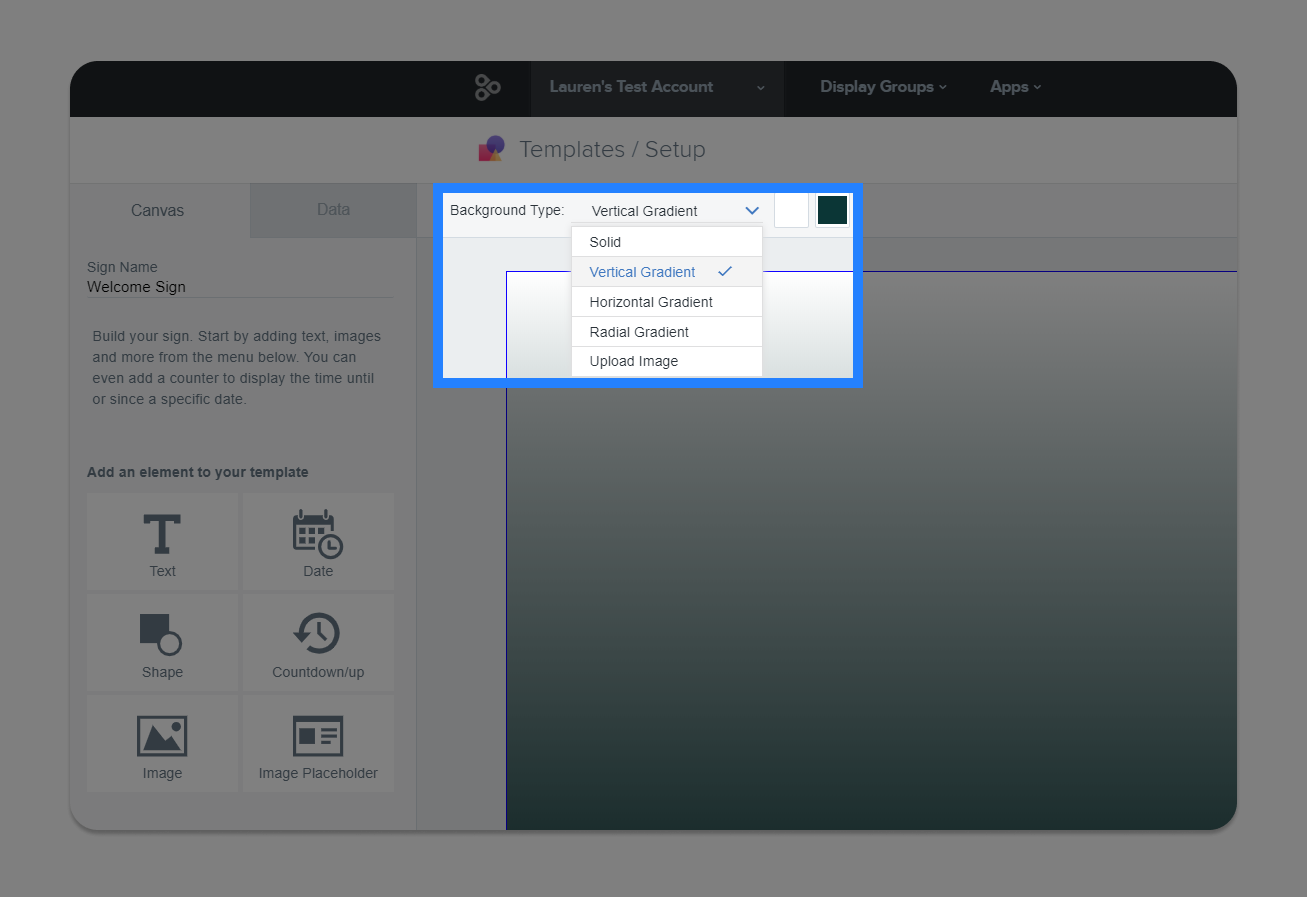Screen dimensions: 1307x897
Task: Insert an Image element
Action: (x=162, y=743)
